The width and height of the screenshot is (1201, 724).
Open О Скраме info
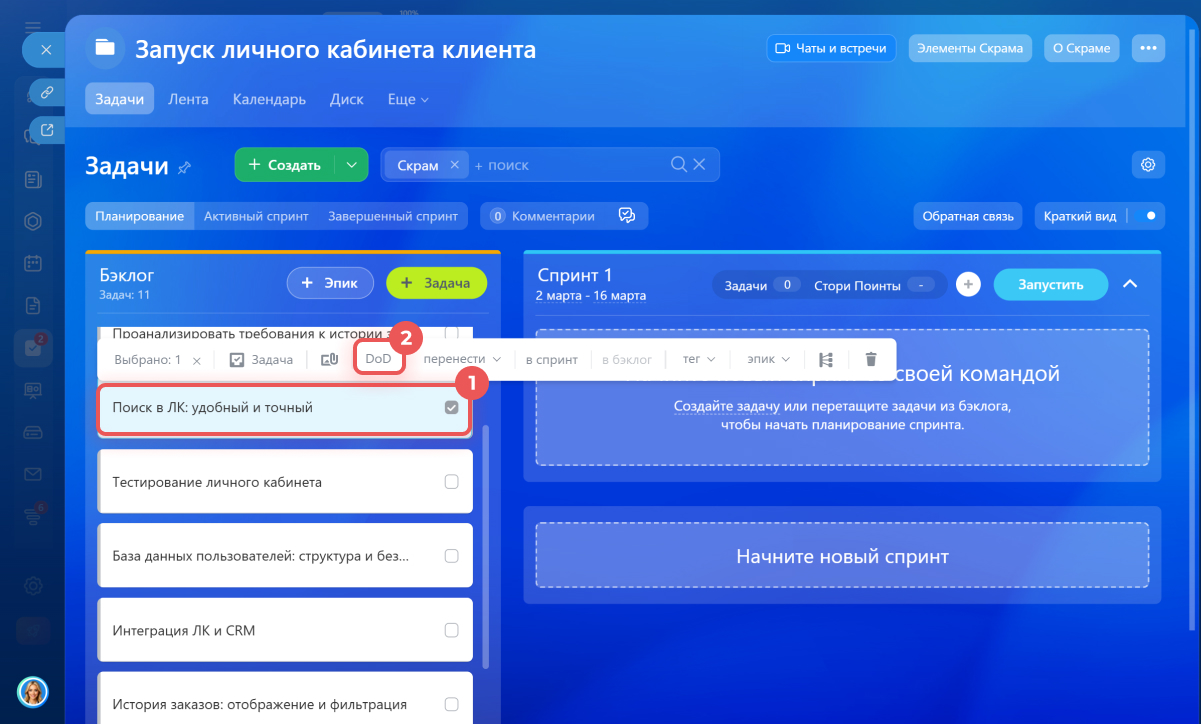1082,48
